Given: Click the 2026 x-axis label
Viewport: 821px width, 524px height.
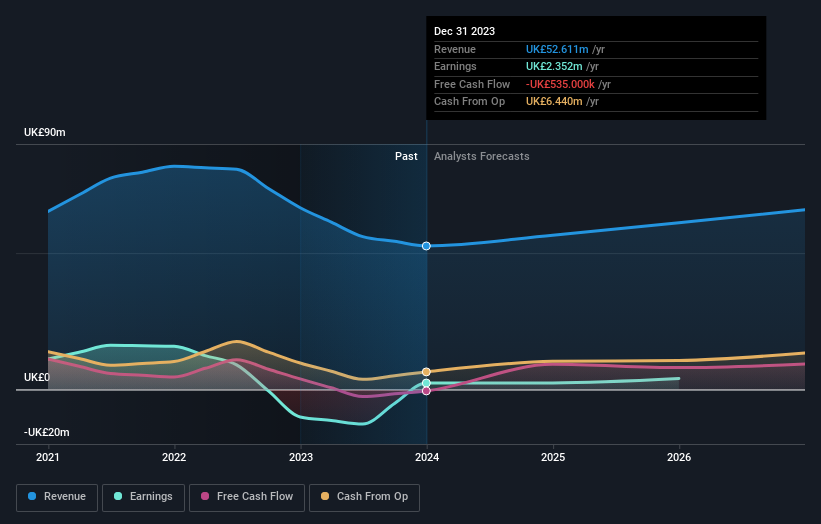Looking at the screenshot, I should [679, 457].
